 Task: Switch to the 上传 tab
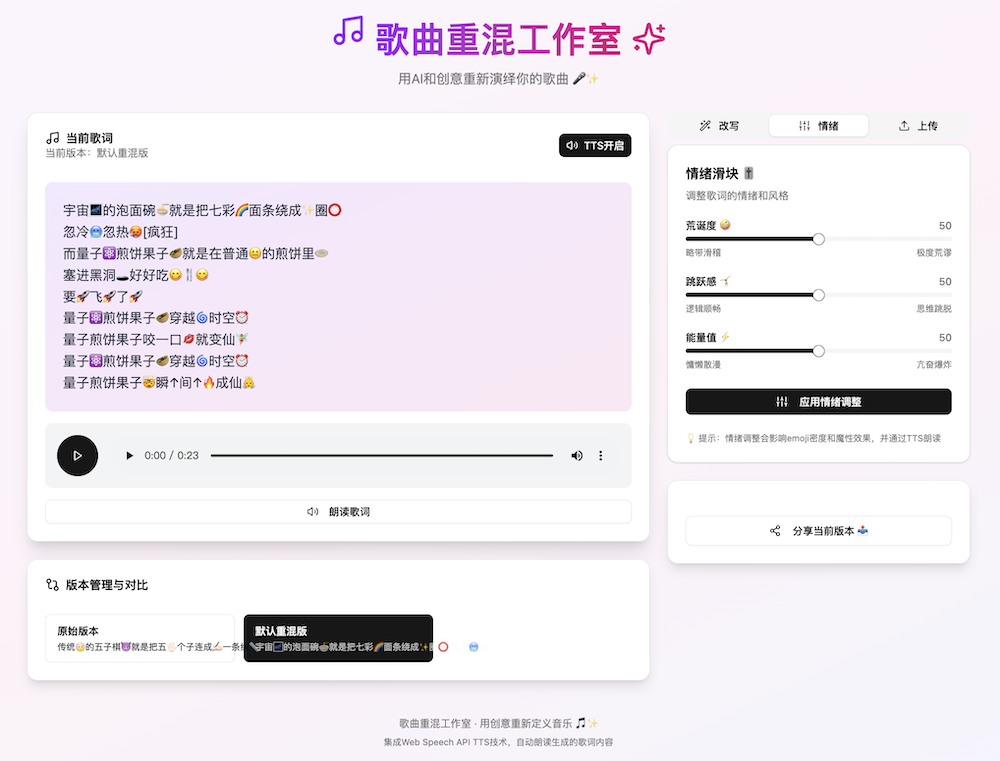click(918, 125)
